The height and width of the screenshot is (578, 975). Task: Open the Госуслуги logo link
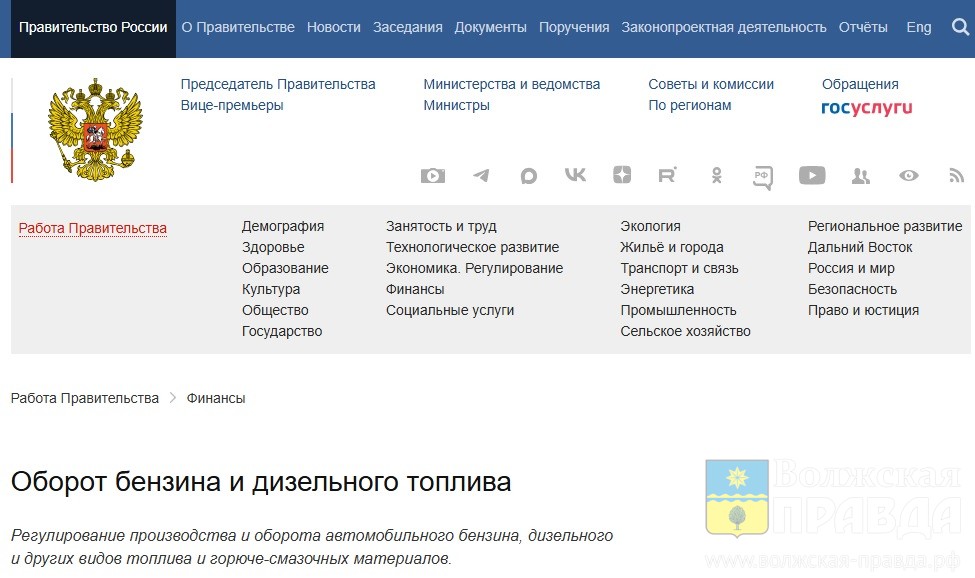coord(866,107)
